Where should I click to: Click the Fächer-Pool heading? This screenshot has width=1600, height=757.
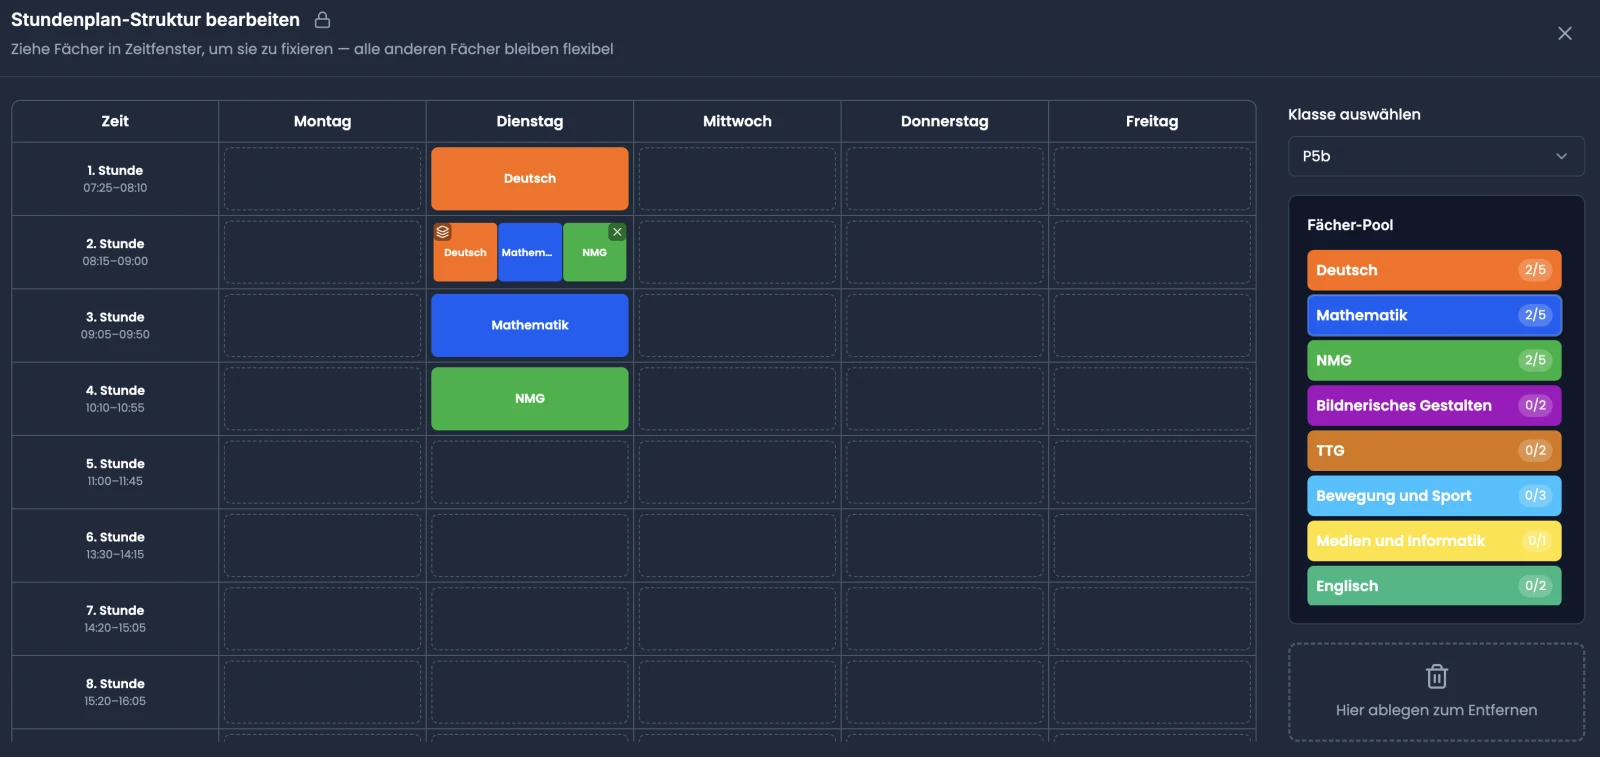pyautogui.click(x=1350, y=225)
